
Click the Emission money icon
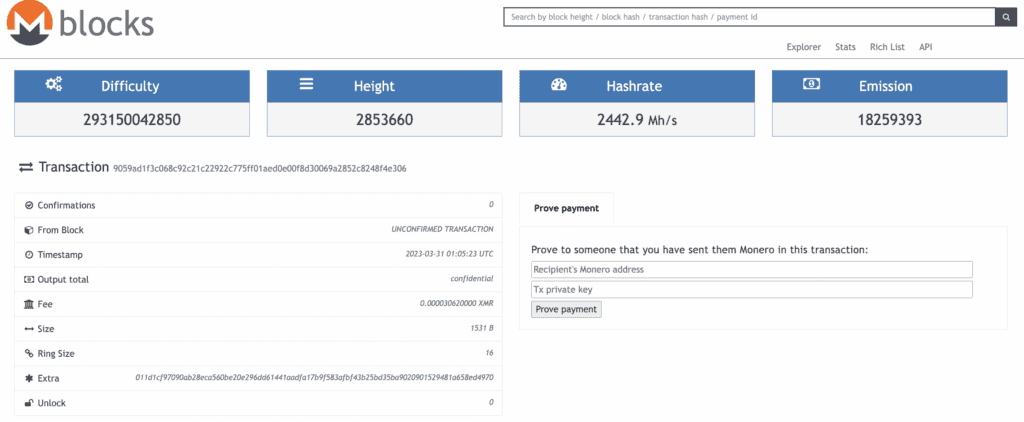pyautogui.click(x=812, y=86)
